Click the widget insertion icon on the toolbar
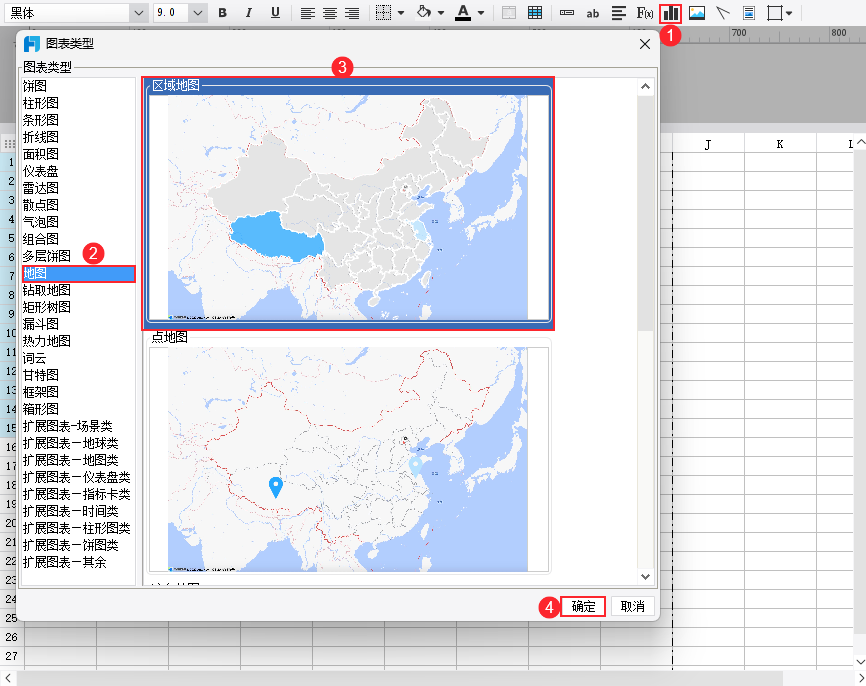Viewport: 866px width, 686px height. click(x=748, y=13)
